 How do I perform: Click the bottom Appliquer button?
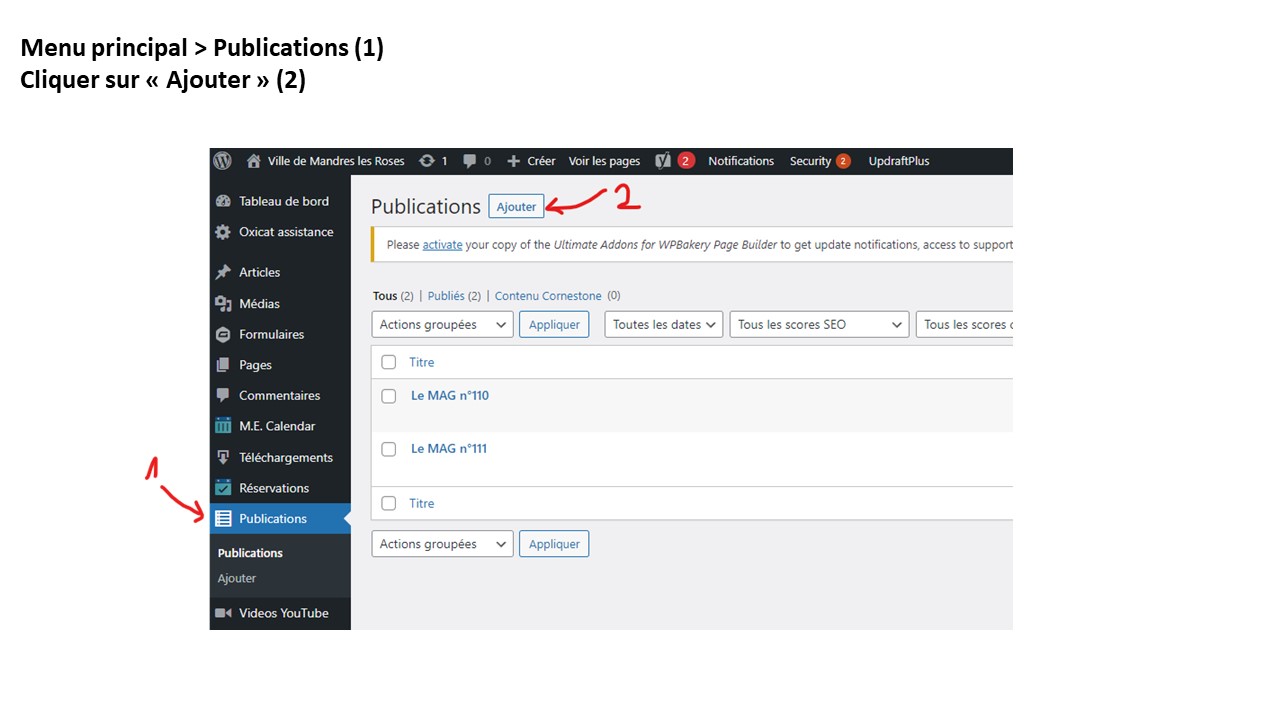pos(554,544)
